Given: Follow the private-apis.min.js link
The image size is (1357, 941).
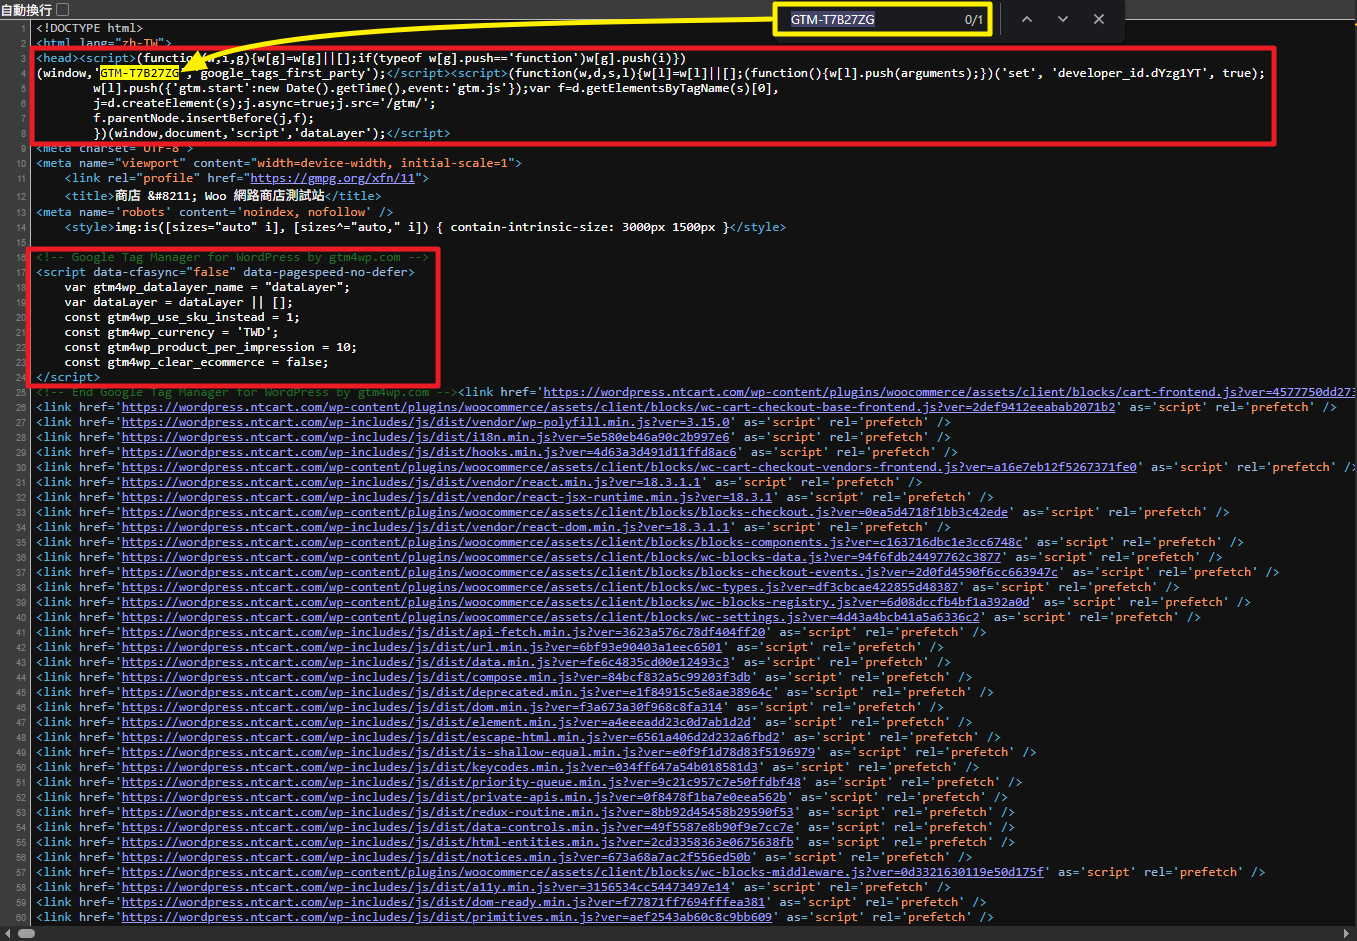Looking at the screenshot, I should click(x=454, y=797).
